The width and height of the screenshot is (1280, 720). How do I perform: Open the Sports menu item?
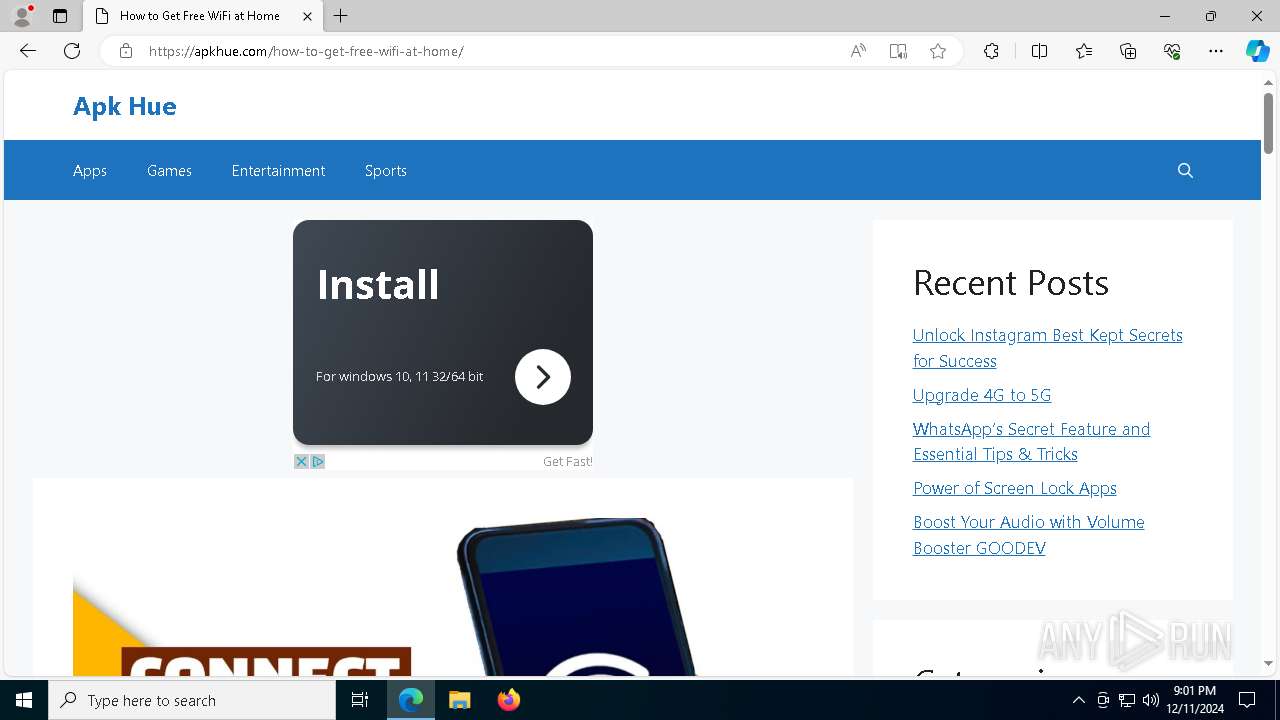(386, 171)
